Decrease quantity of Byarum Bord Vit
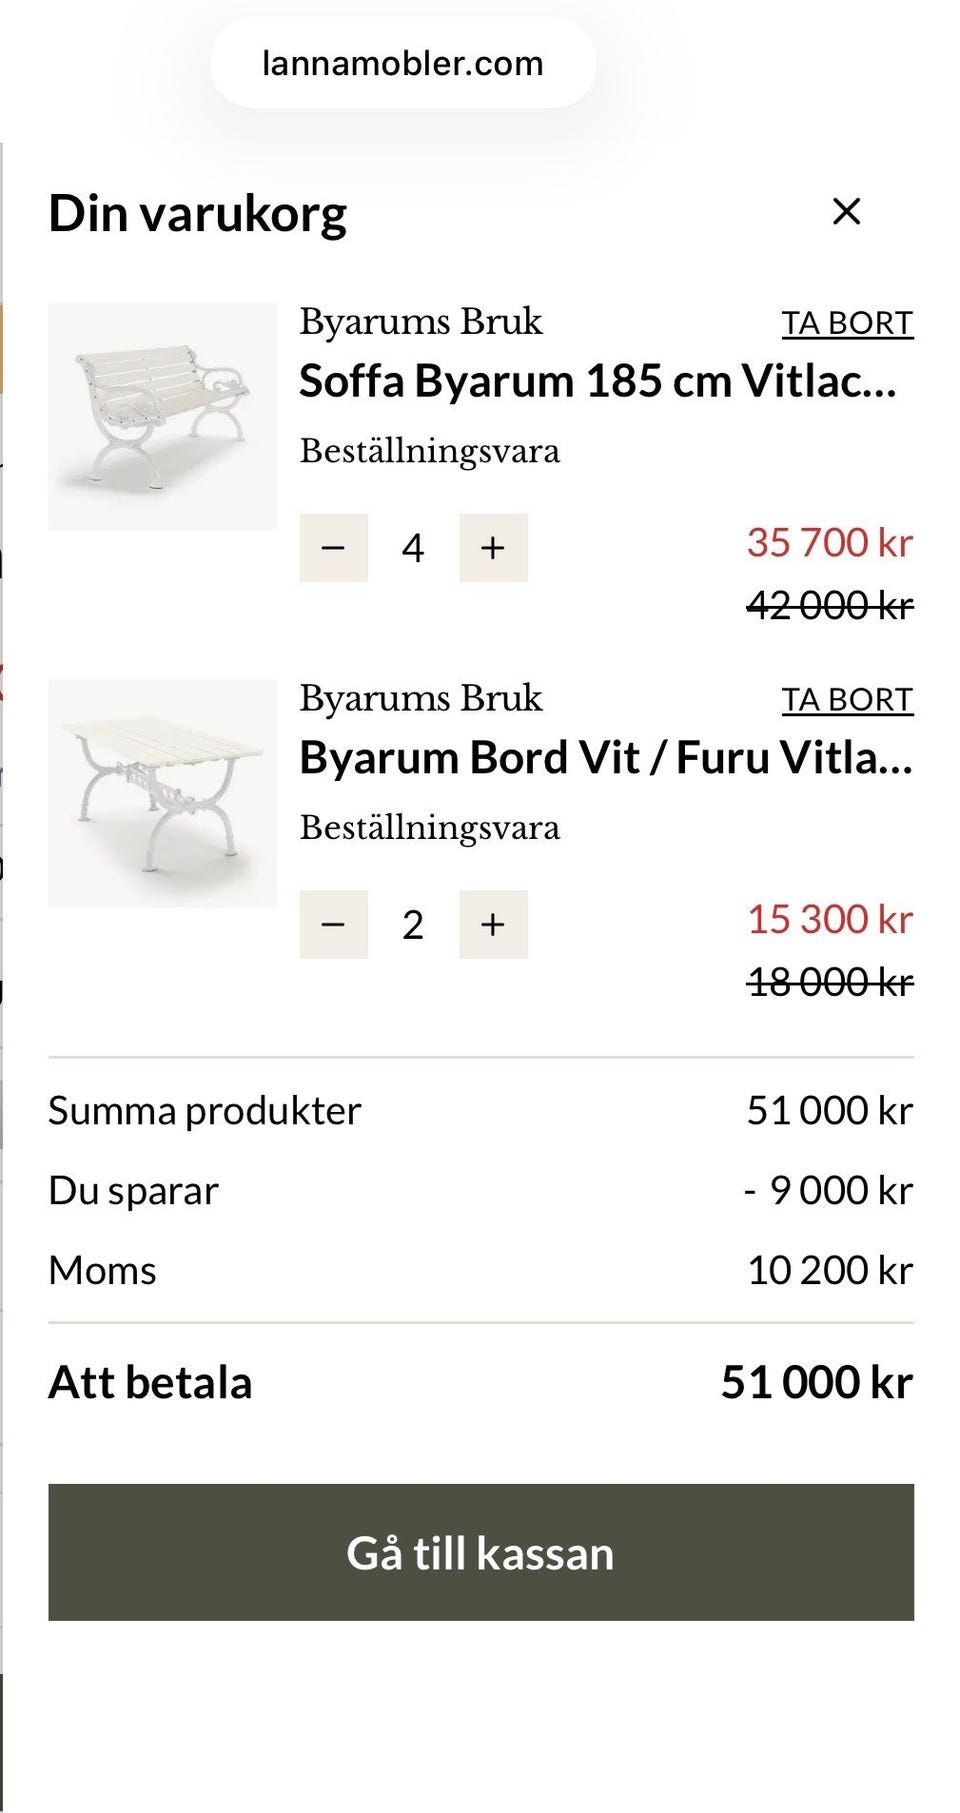The height and width of the screenshot is (1813, 960). point(333,925)
